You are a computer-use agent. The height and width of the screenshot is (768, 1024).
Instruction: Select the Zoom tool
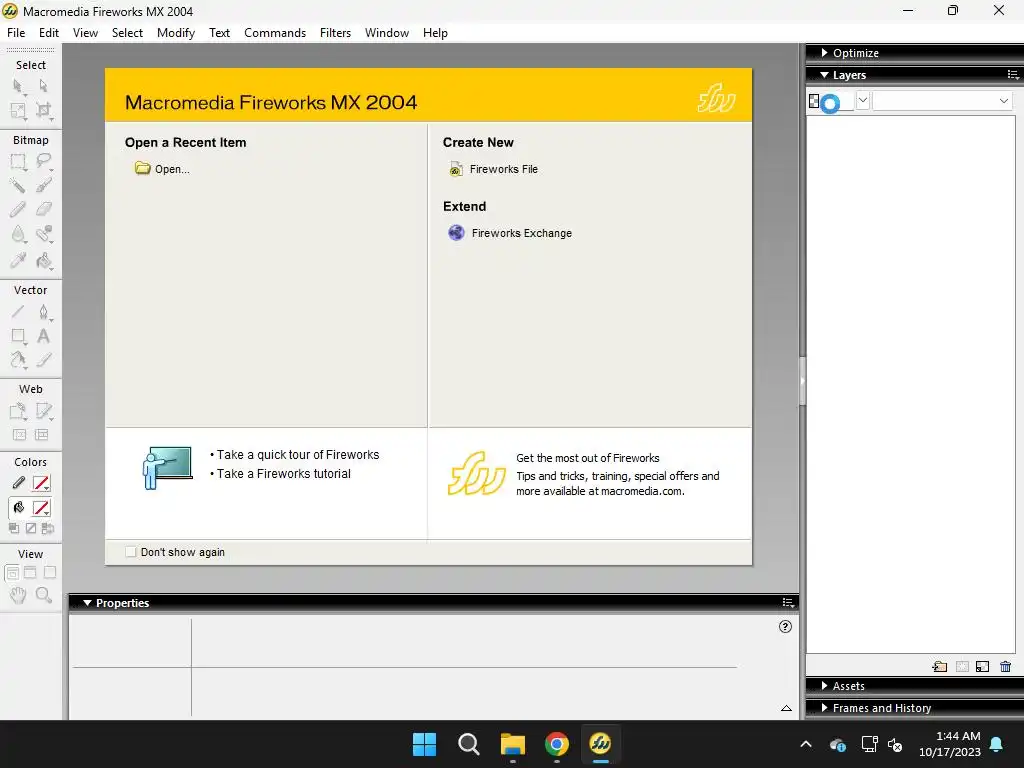(43, 595)
